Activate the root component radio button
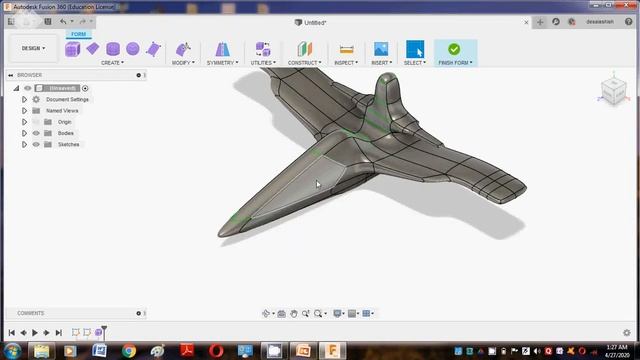The image size is (640, 360). coord(85,88)
